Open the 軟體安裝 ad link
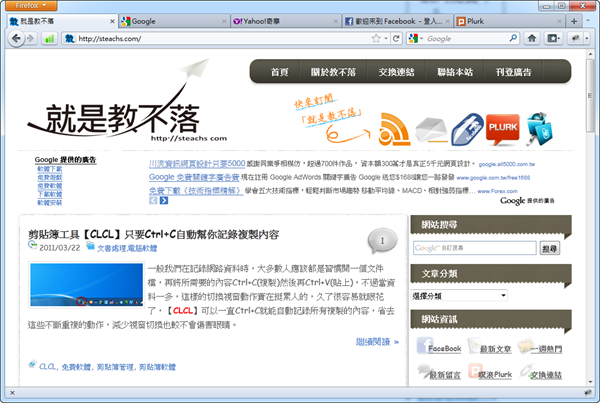This screenshot has width=600, height=403. pos(49,202)
